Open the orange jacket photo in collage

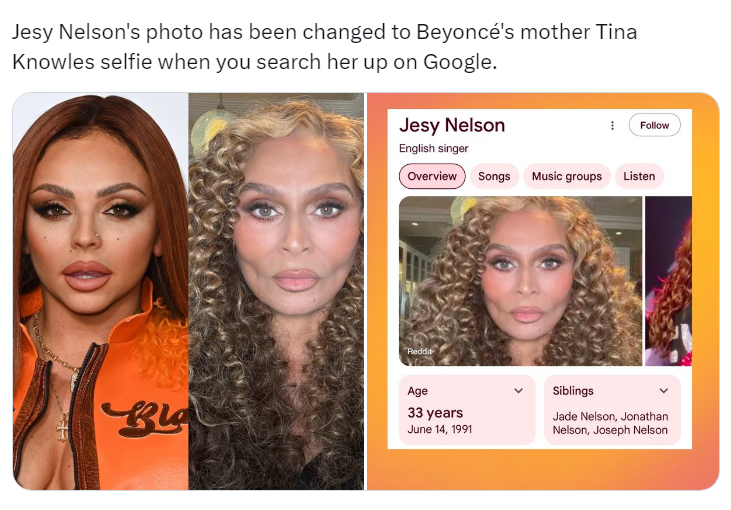pyautogui.click(x=100, y=291)
